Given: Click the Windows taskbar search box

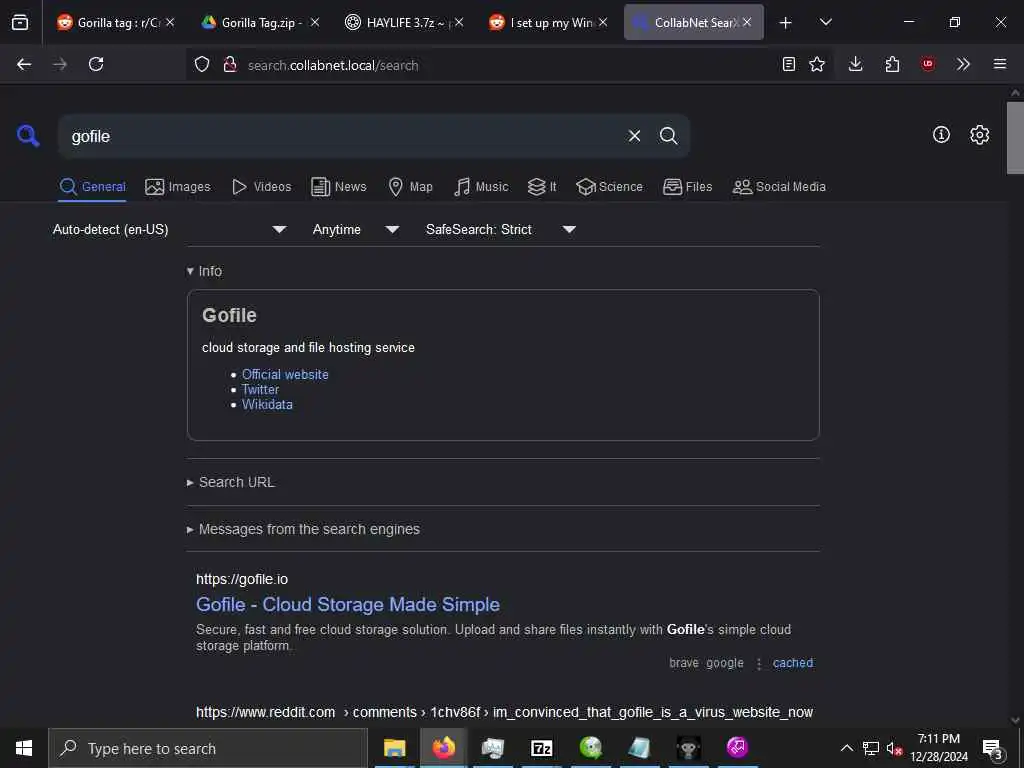Looking at the screenshot, I should tap(208, 748).
